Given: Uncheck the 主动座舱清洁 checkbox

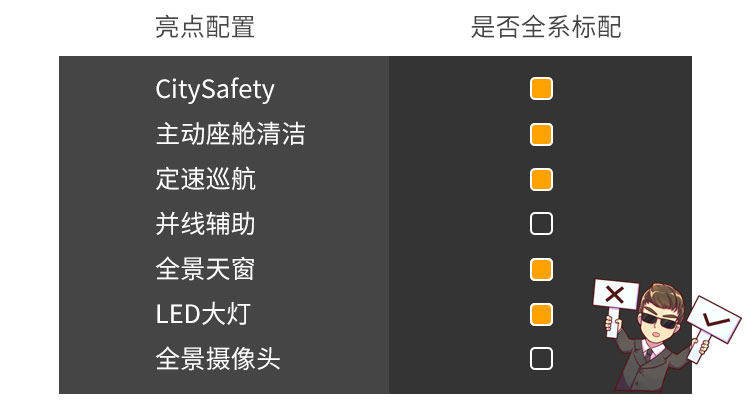Looking at the screenshot, I should (x=541, y=134).
